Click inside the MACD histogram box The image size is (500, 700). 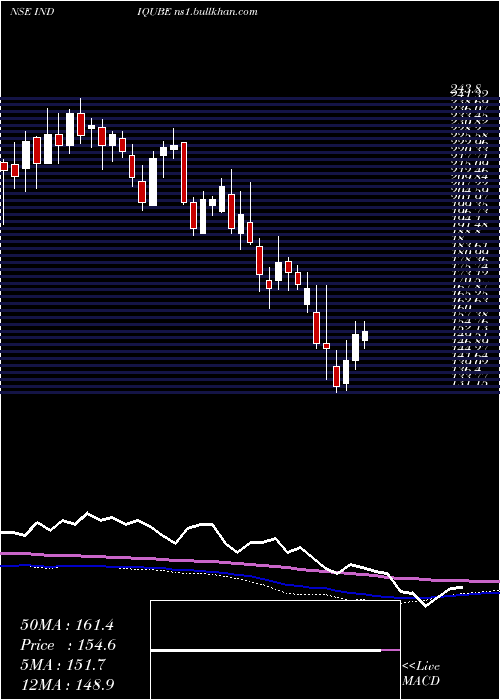(x=275, y=650)
